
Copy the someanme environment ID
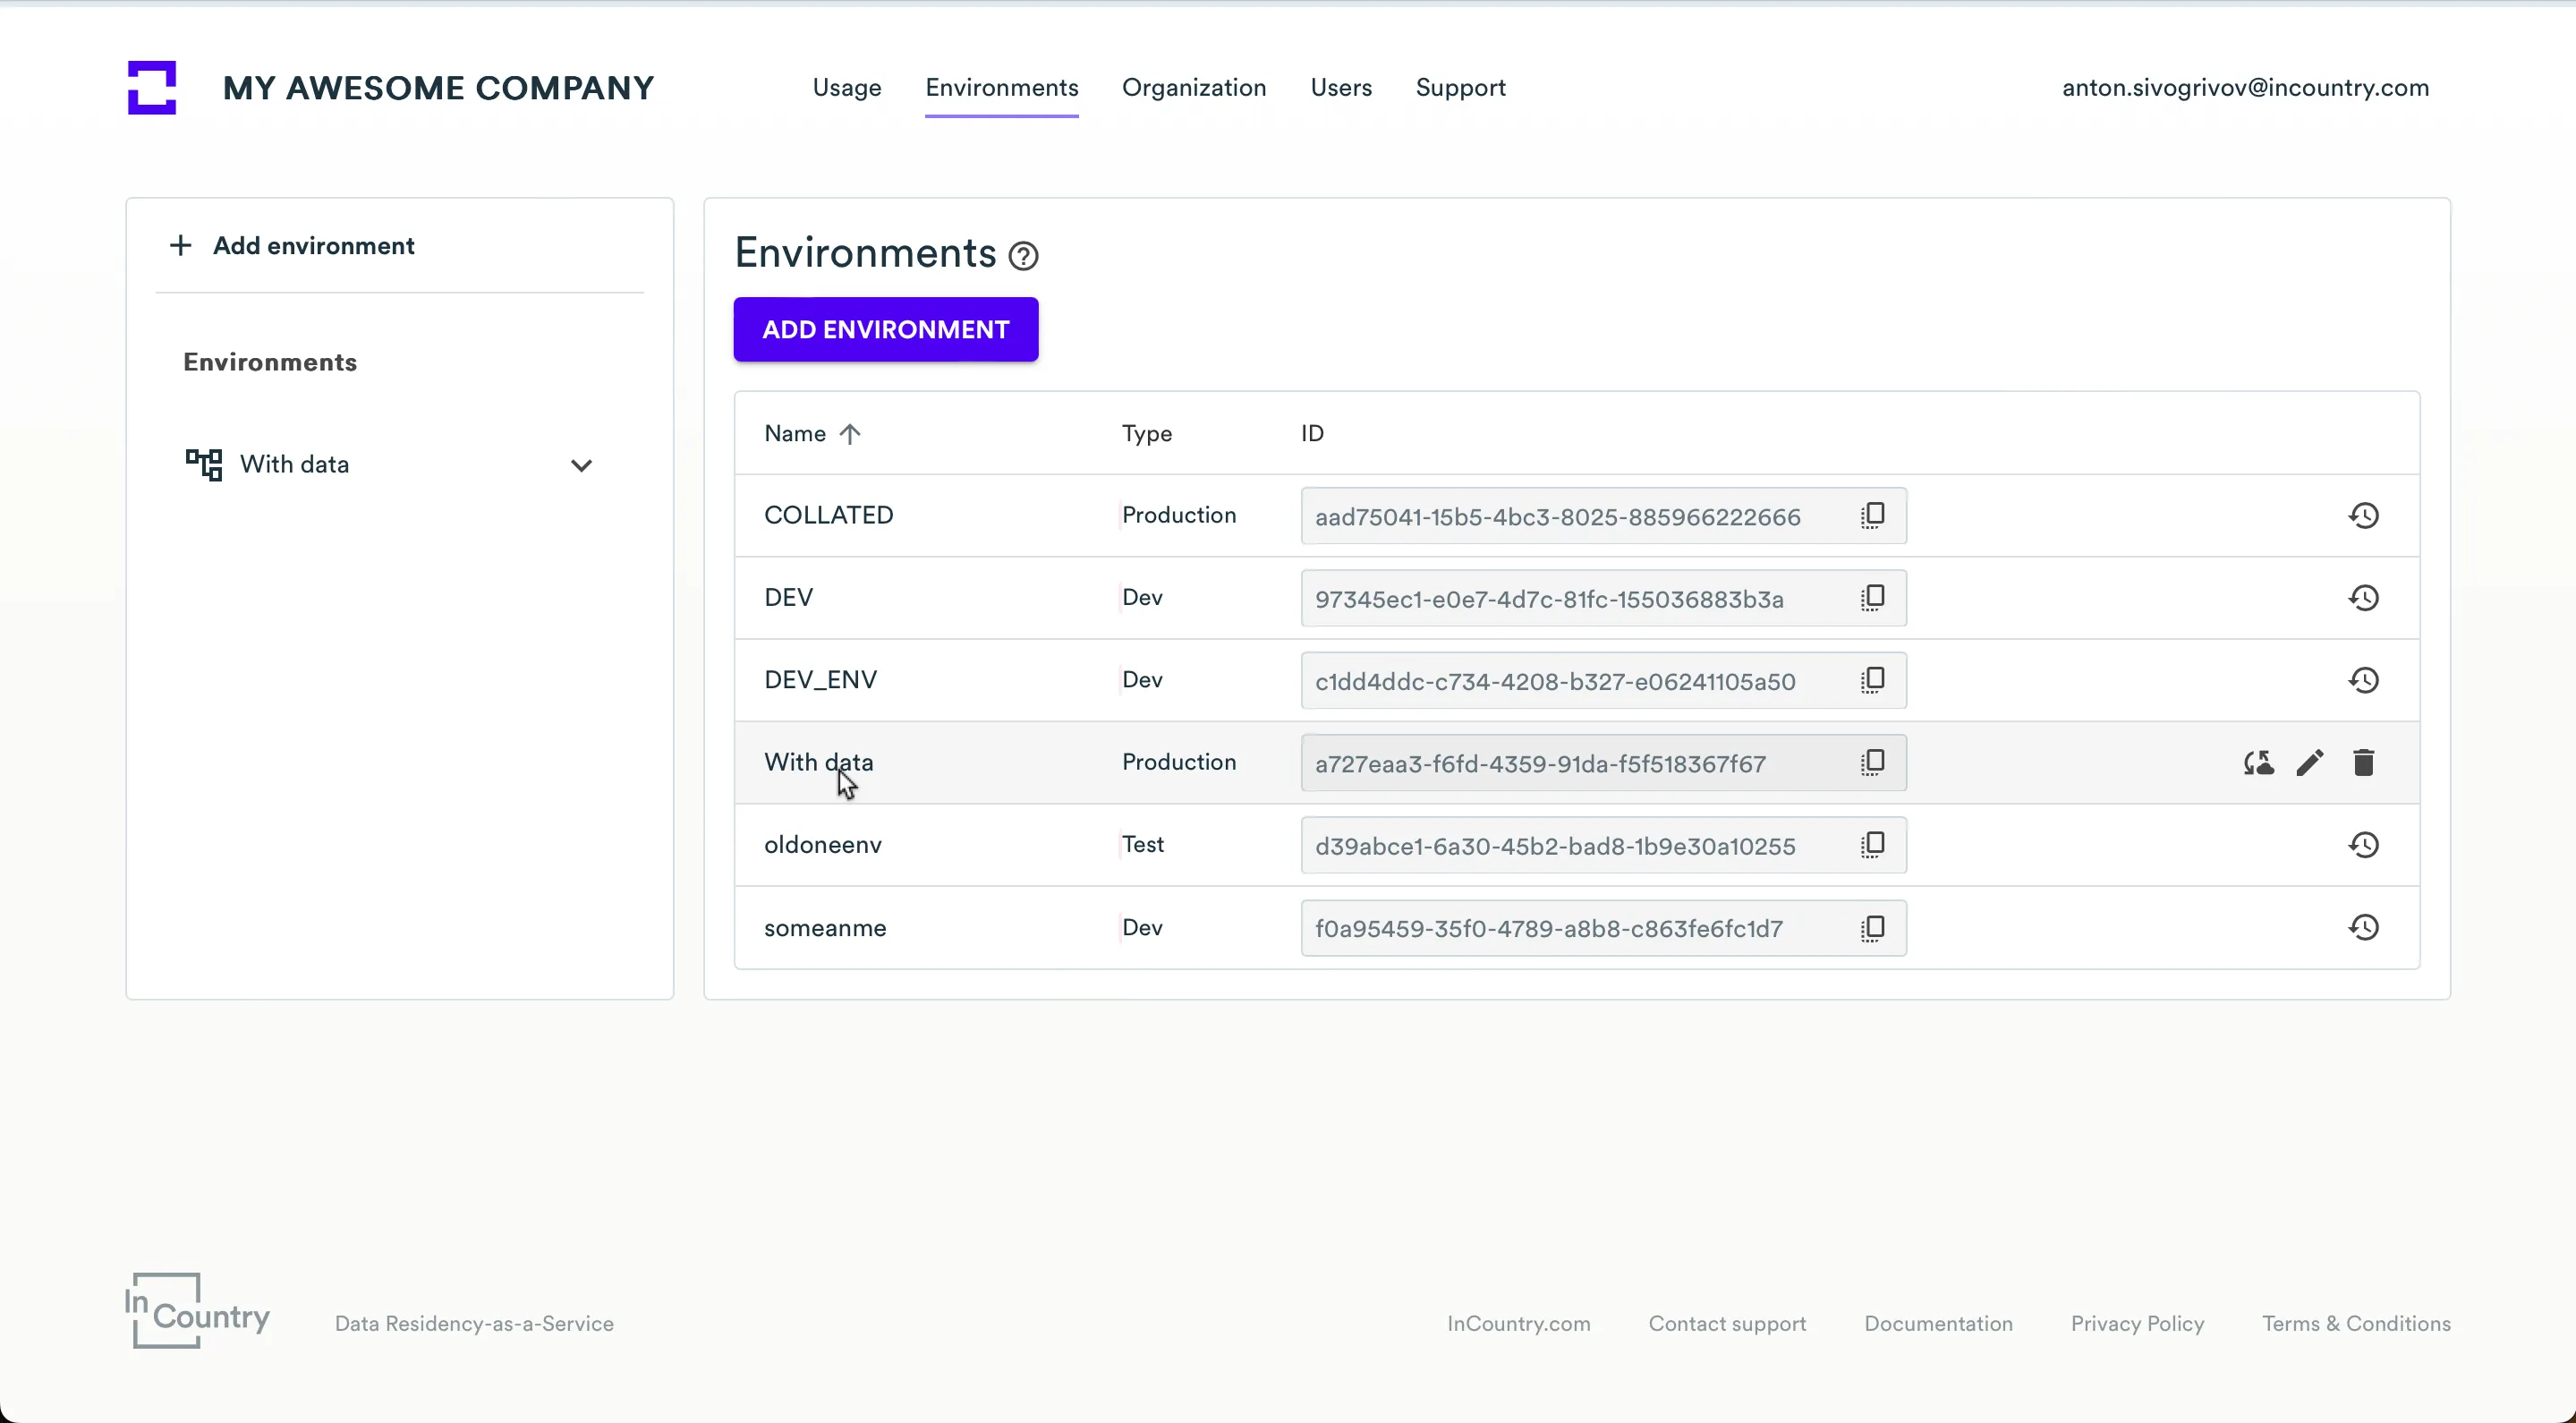[x=1872, y=928]
